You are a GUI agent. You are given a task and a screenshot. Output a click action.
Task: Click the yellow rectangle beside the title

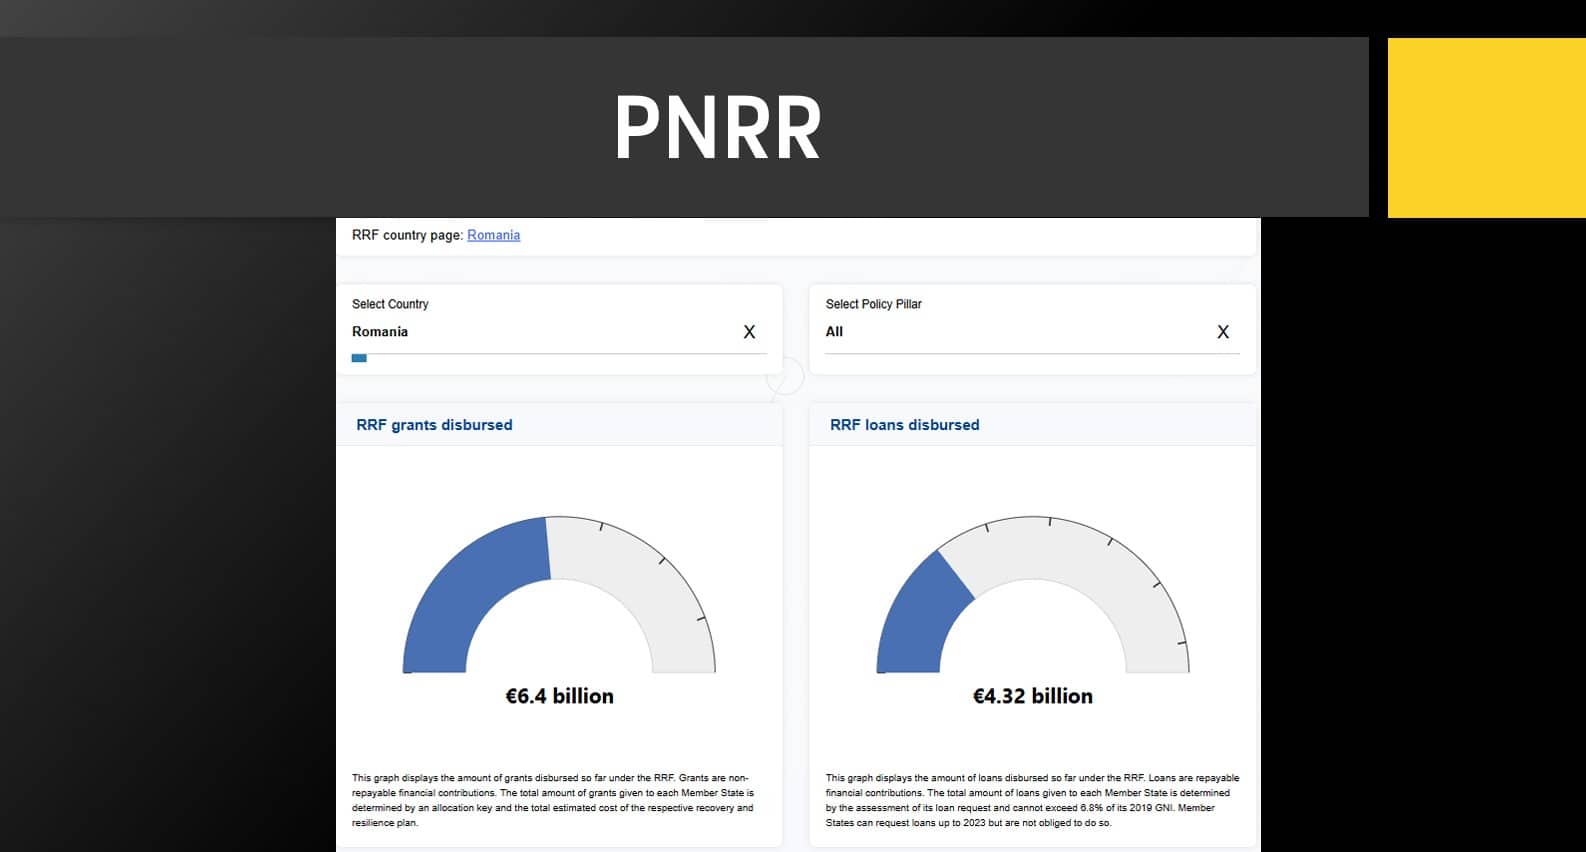1486,128
